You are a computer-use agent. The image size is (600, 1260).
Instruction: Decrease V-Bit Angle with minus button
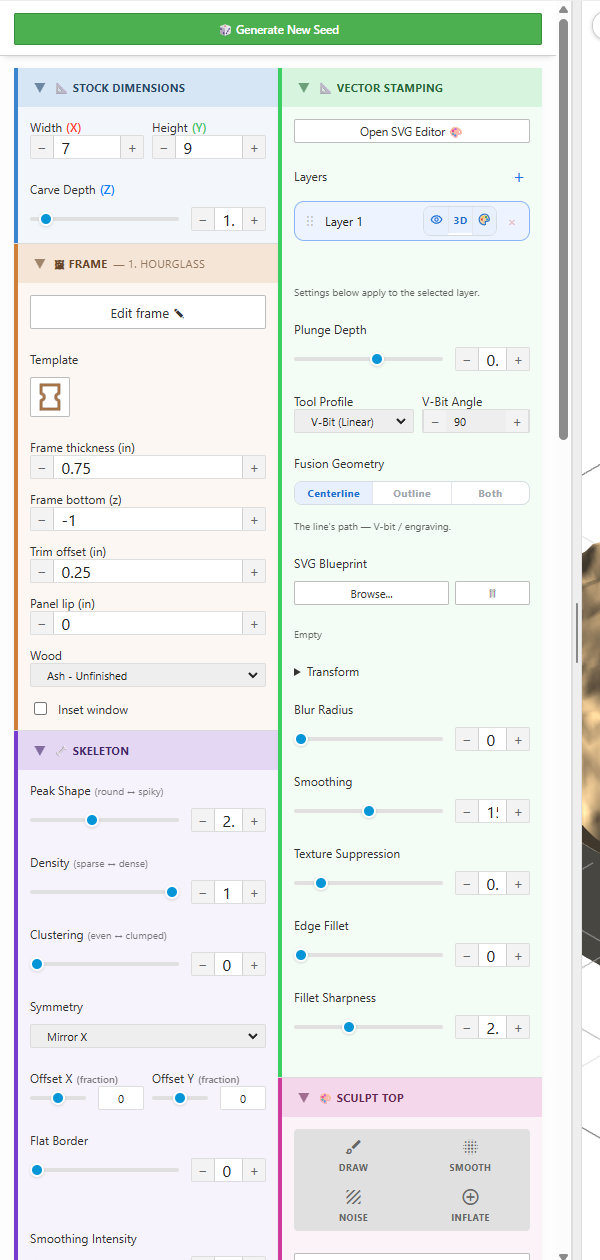click(433, 421)
